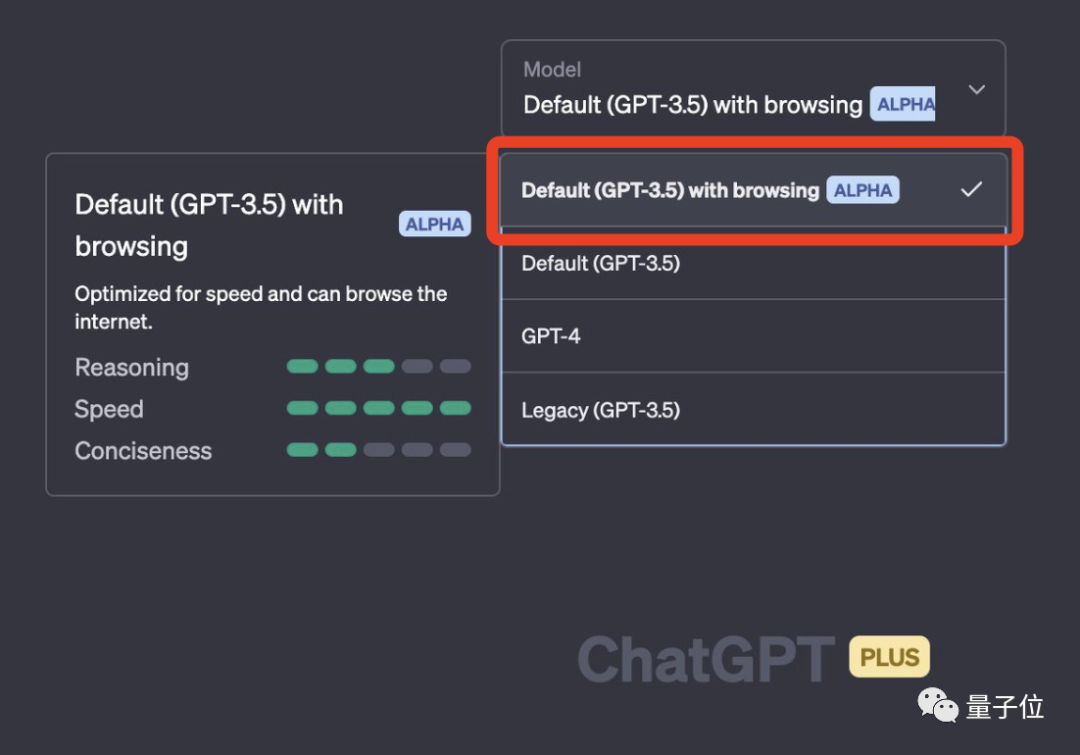Click the 量子位 WeChat logo icon
The image size is (1080, 755).
(937, 706)
